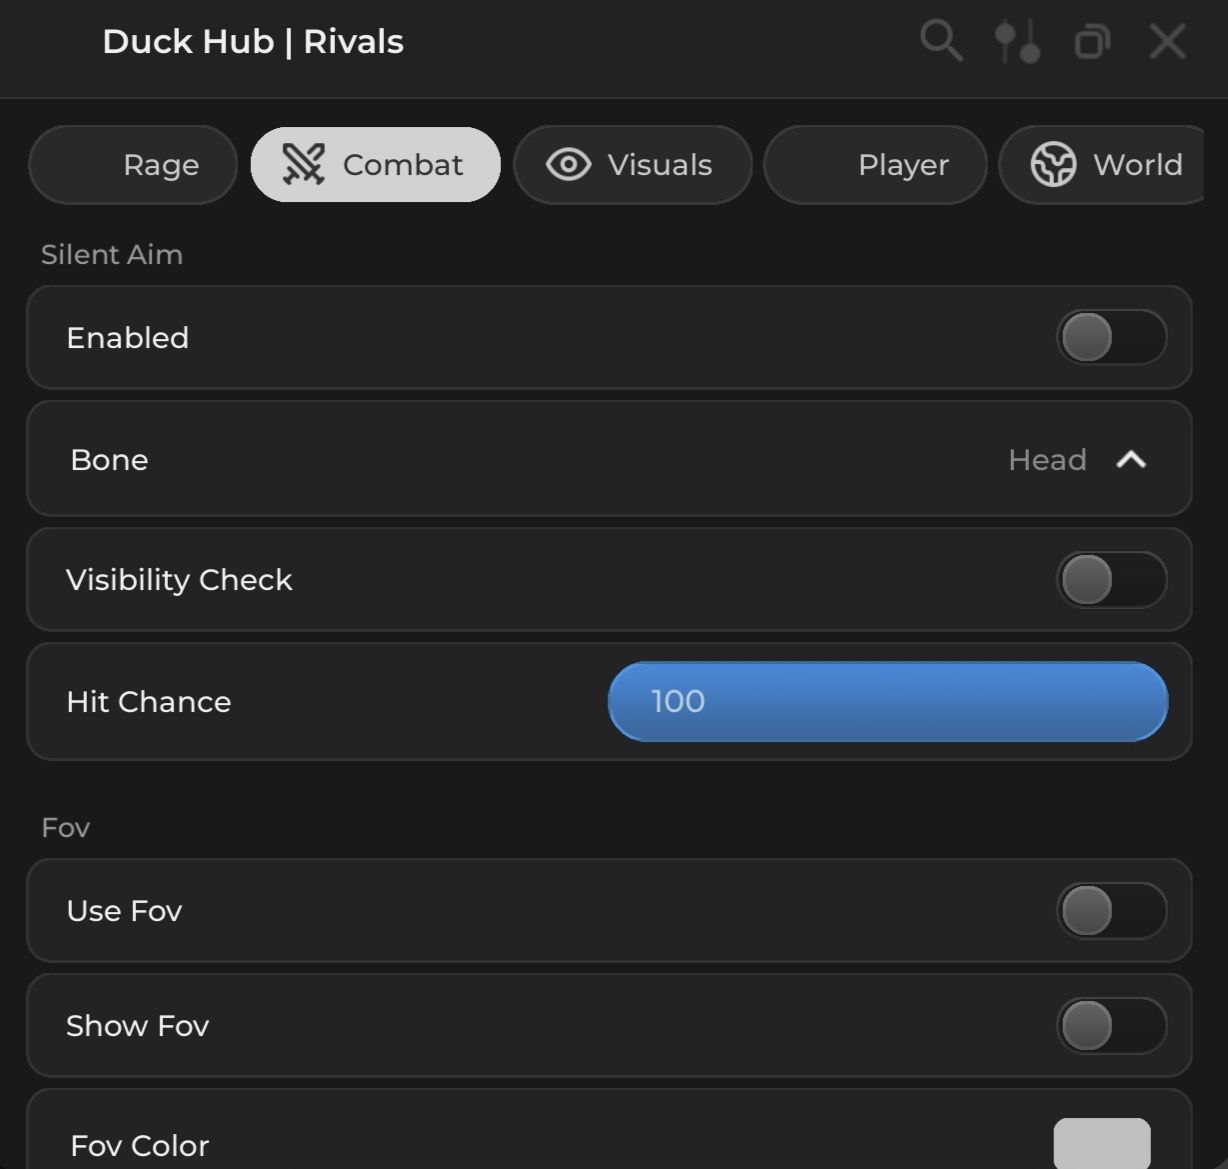Screen dimensions: 1228x1169
Task: Click the crossed swords Combat icon
Action: pyautogui.click(x=303, y=165)
